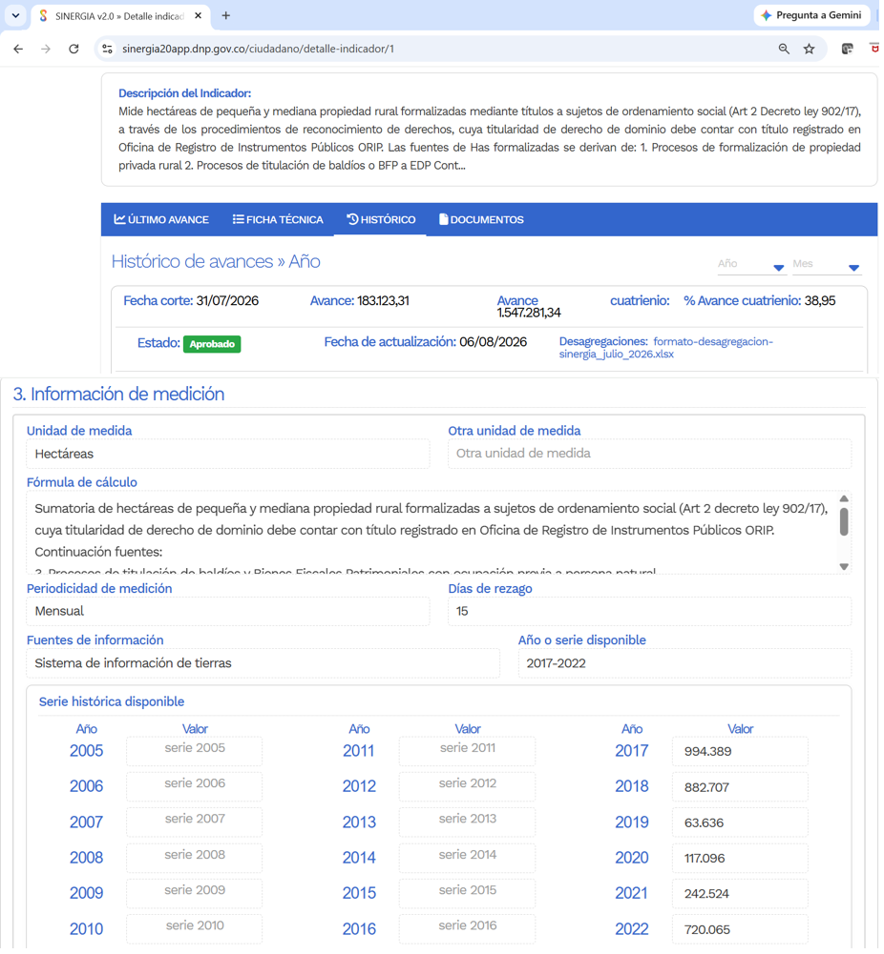884x954 pixels.
Task: Click the serie 2005 value field
Action: tap(194, 750)
